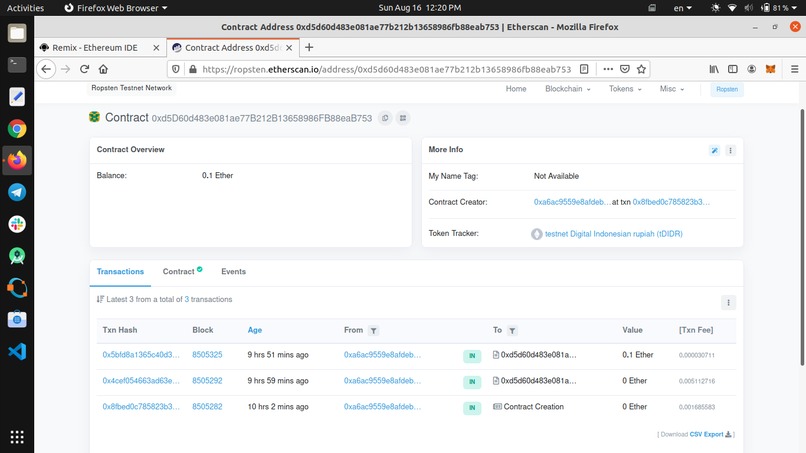This screenshot has width=806, height=453.
Task: Go back to previous page
Action: (x=46, y=69)
